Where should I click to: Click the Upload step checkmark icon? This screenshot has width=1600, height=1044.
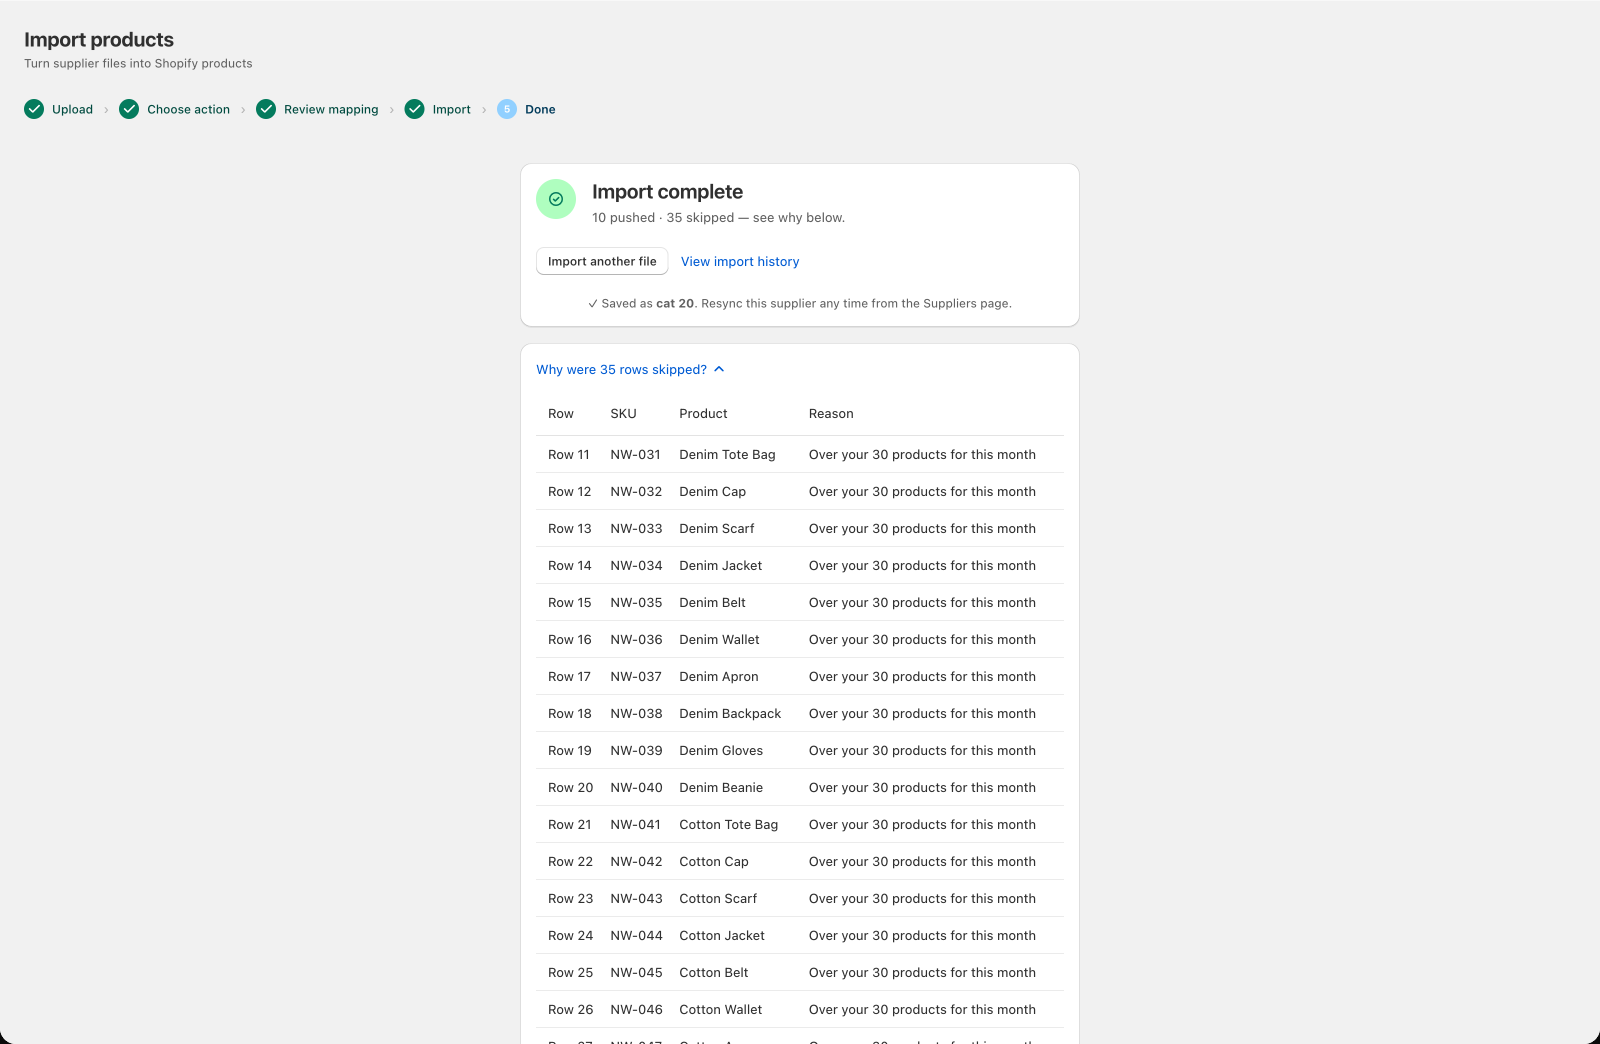[34, 109]
